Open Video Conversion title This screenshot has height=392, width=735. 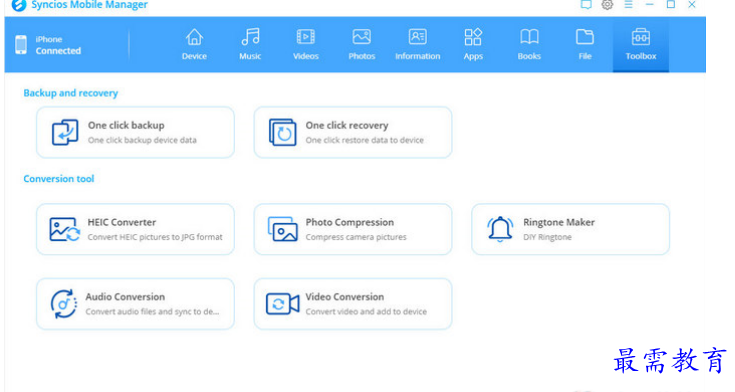pyautogui.click(x=345, y=297)
